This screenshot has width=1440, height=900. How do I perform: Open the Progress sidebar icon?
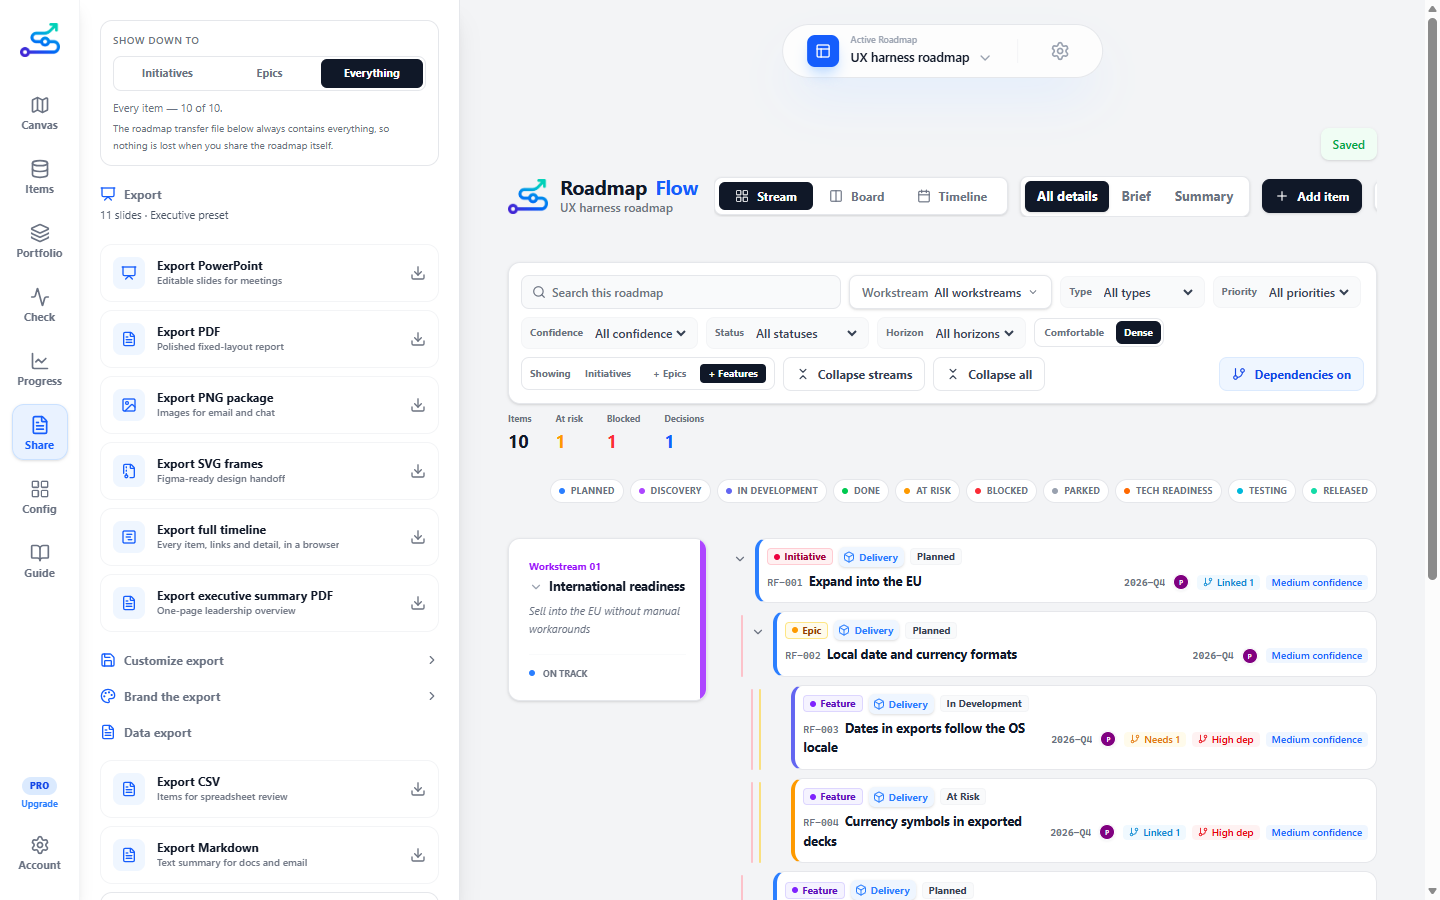39,369
